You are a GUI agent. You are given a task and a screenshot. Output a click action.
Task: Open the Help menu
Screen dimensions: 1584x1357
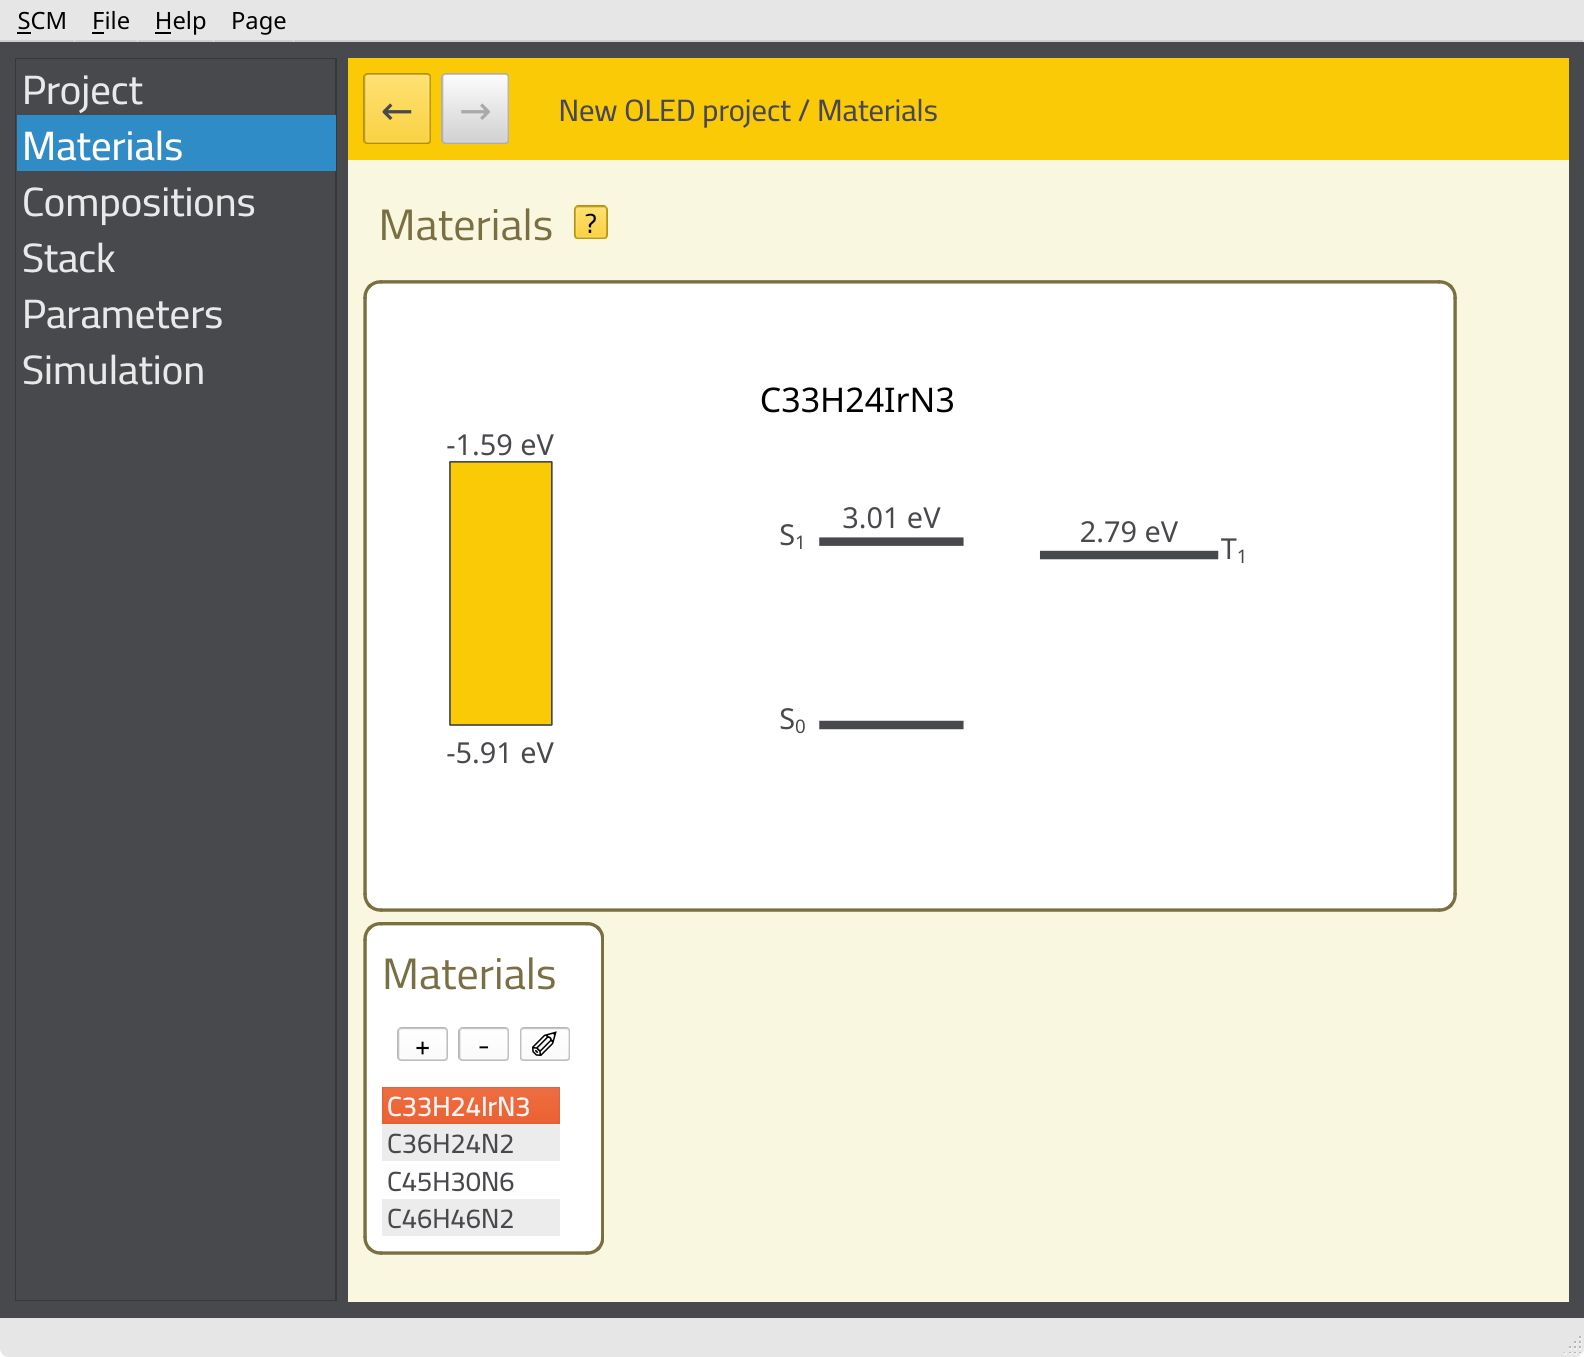(180, 21)
